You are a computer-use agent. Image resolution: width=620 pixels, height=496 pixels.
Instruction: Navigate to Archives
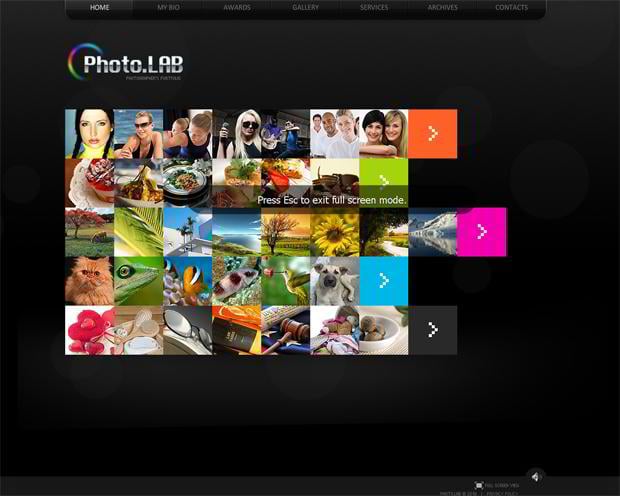(x=442, y=8)
